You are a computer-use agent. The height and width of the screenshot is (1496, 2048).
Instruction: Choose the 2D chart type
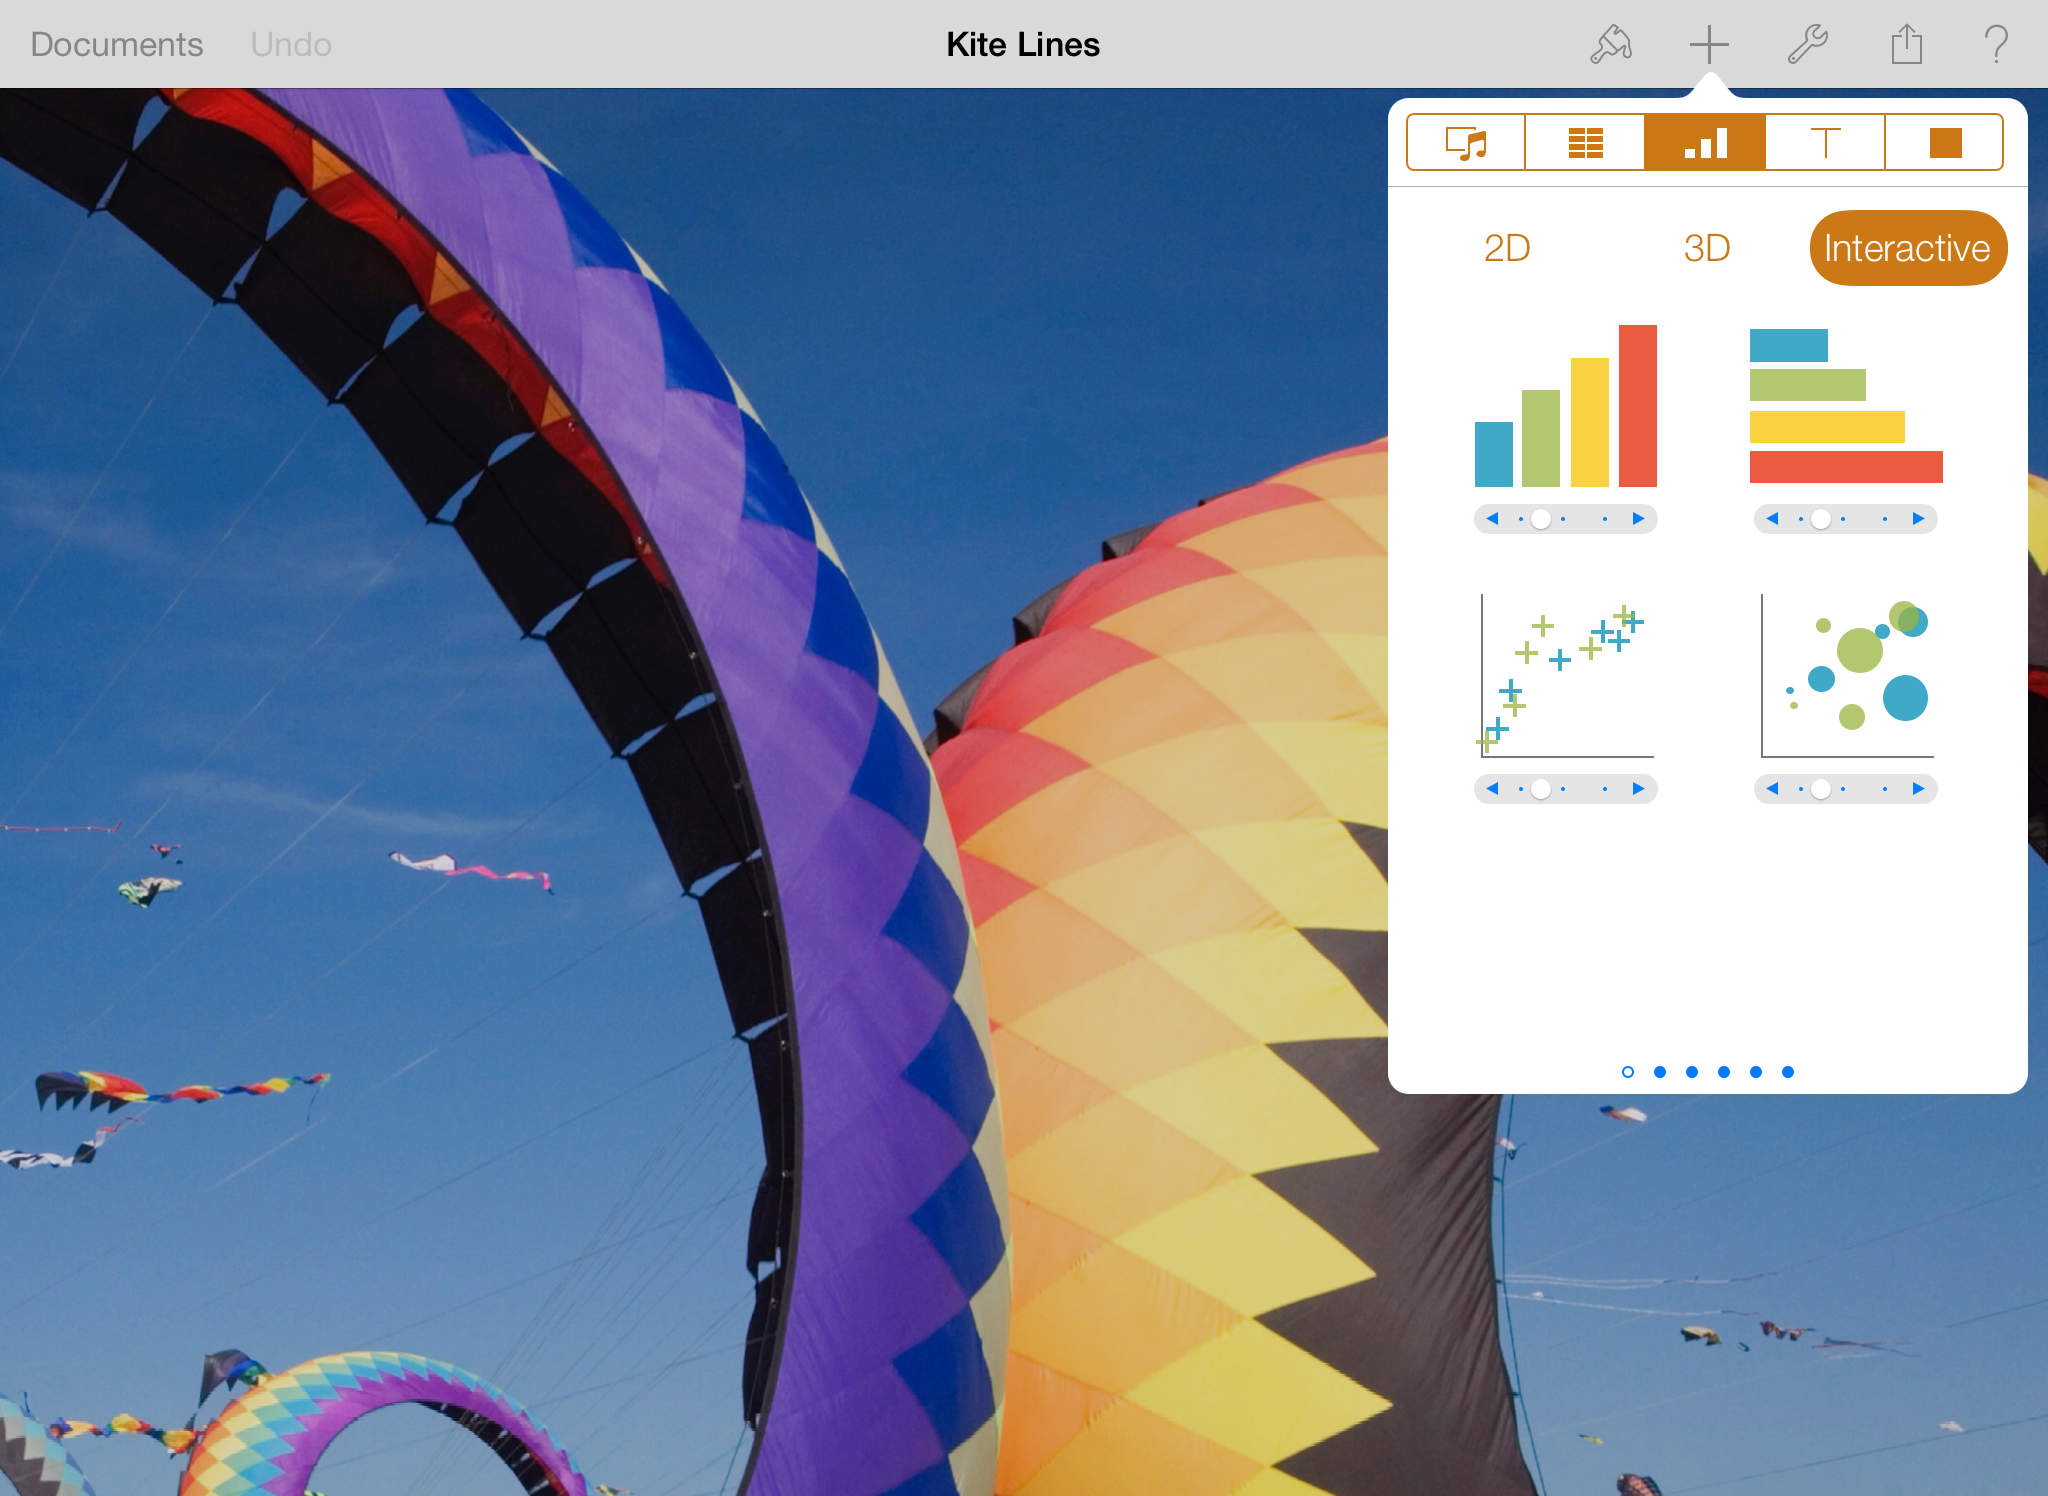coord(1507,248)
